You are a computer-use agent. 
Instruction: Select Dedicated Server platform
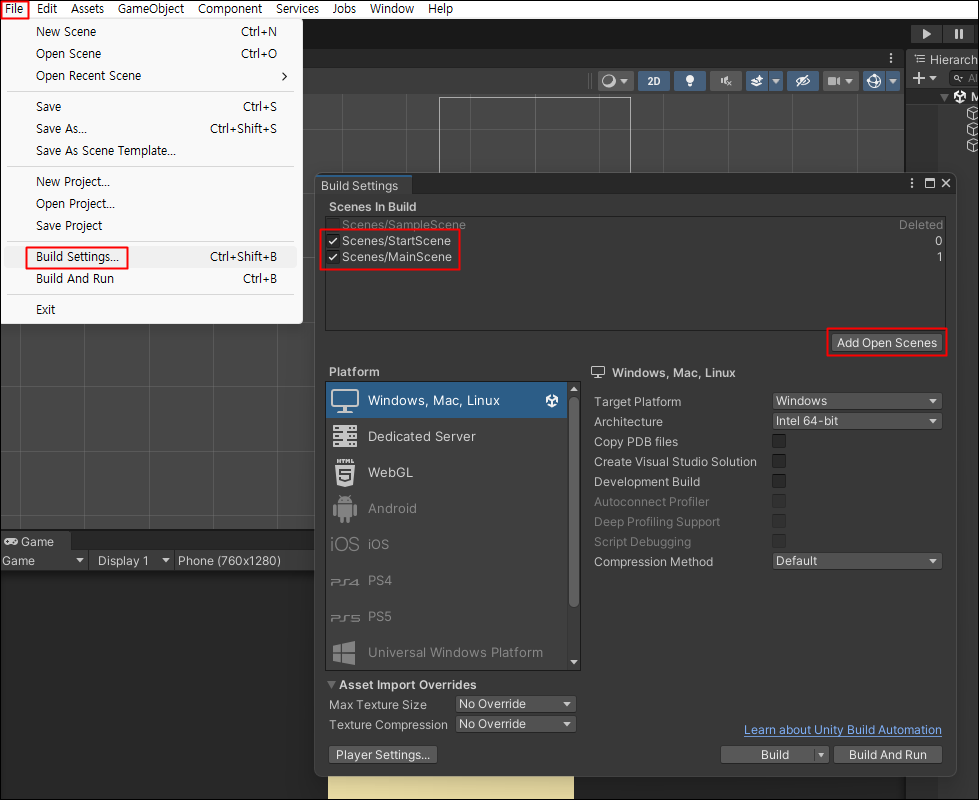446,437
